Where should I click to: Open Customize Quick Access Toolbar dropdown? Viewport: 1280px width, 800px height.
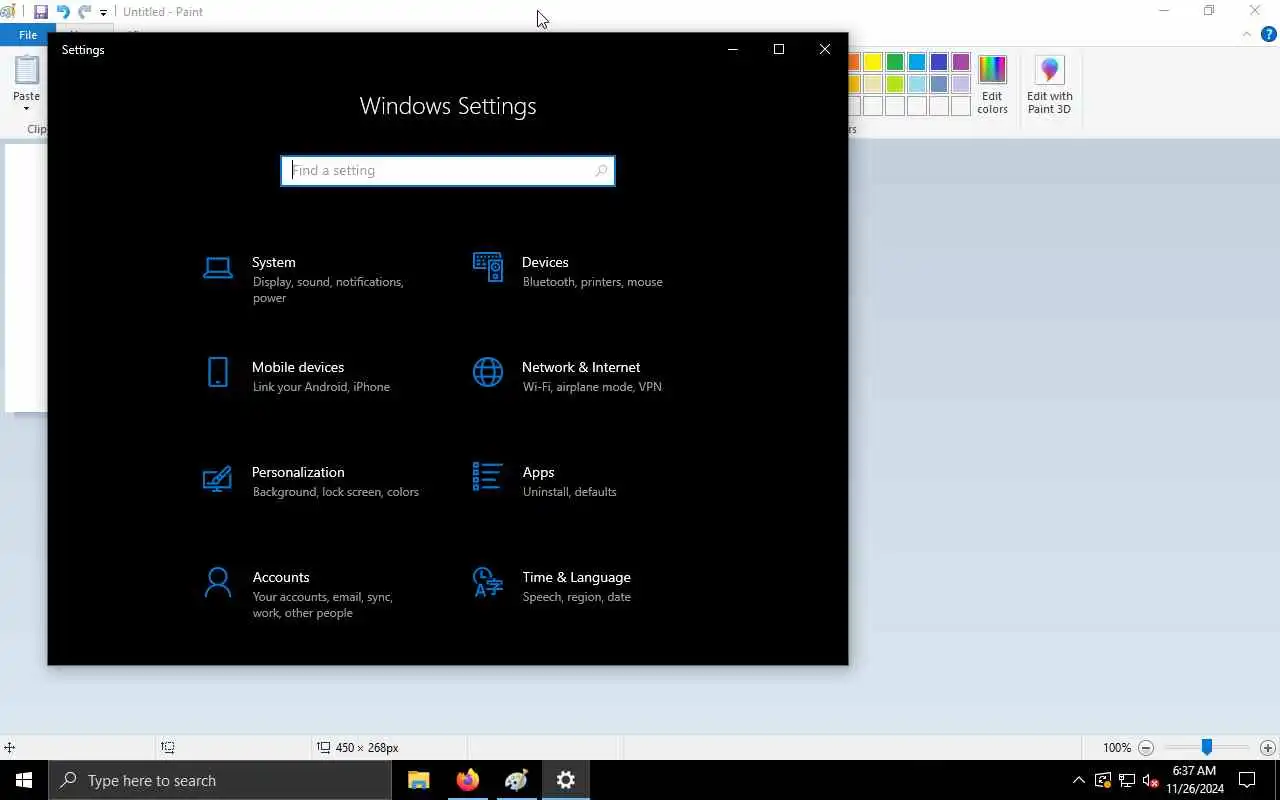click(103, 13)
